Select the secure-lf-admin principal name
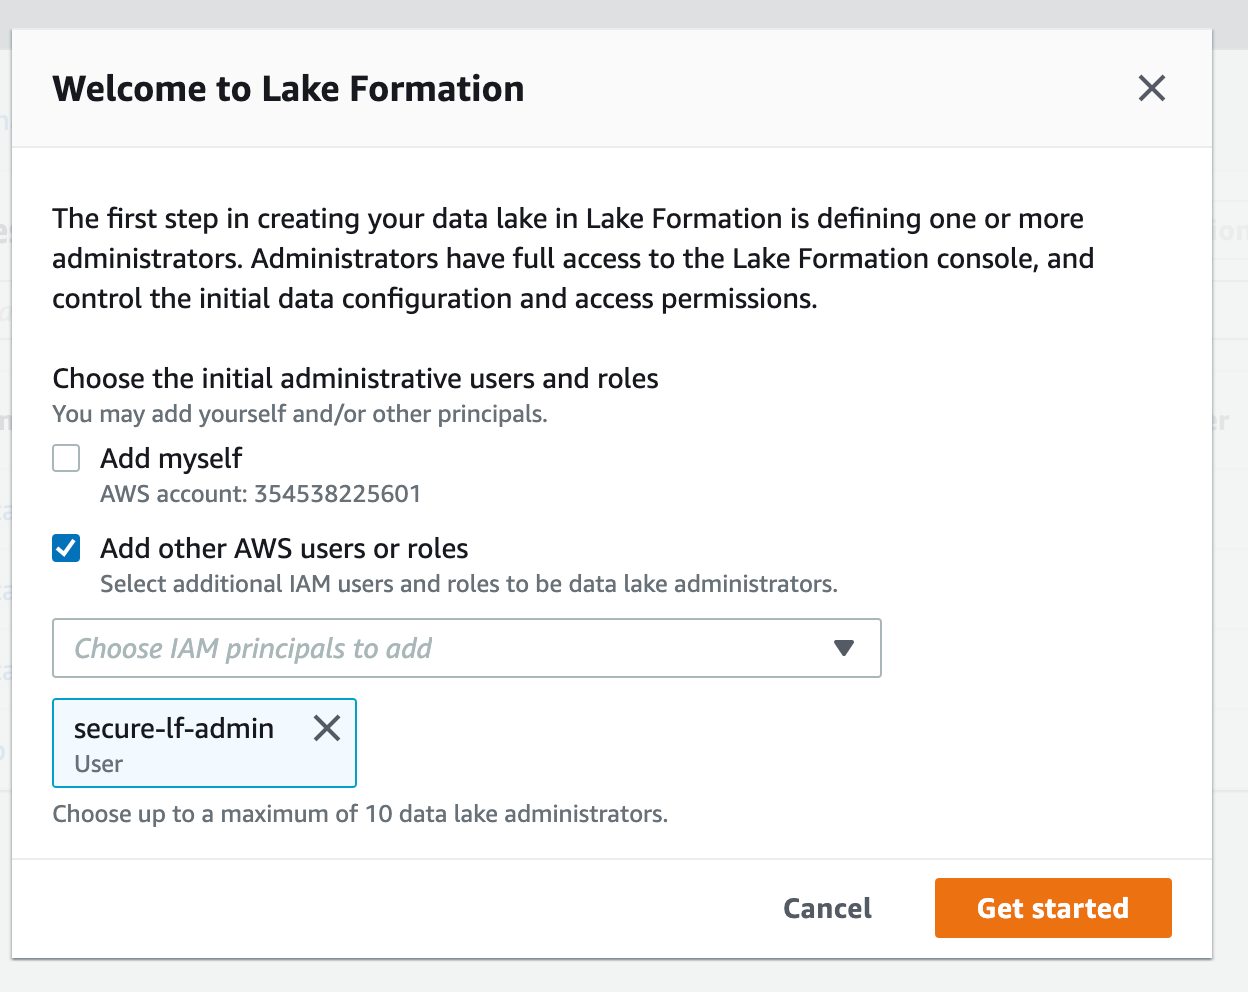The image size is (1248, 992). 174,728
